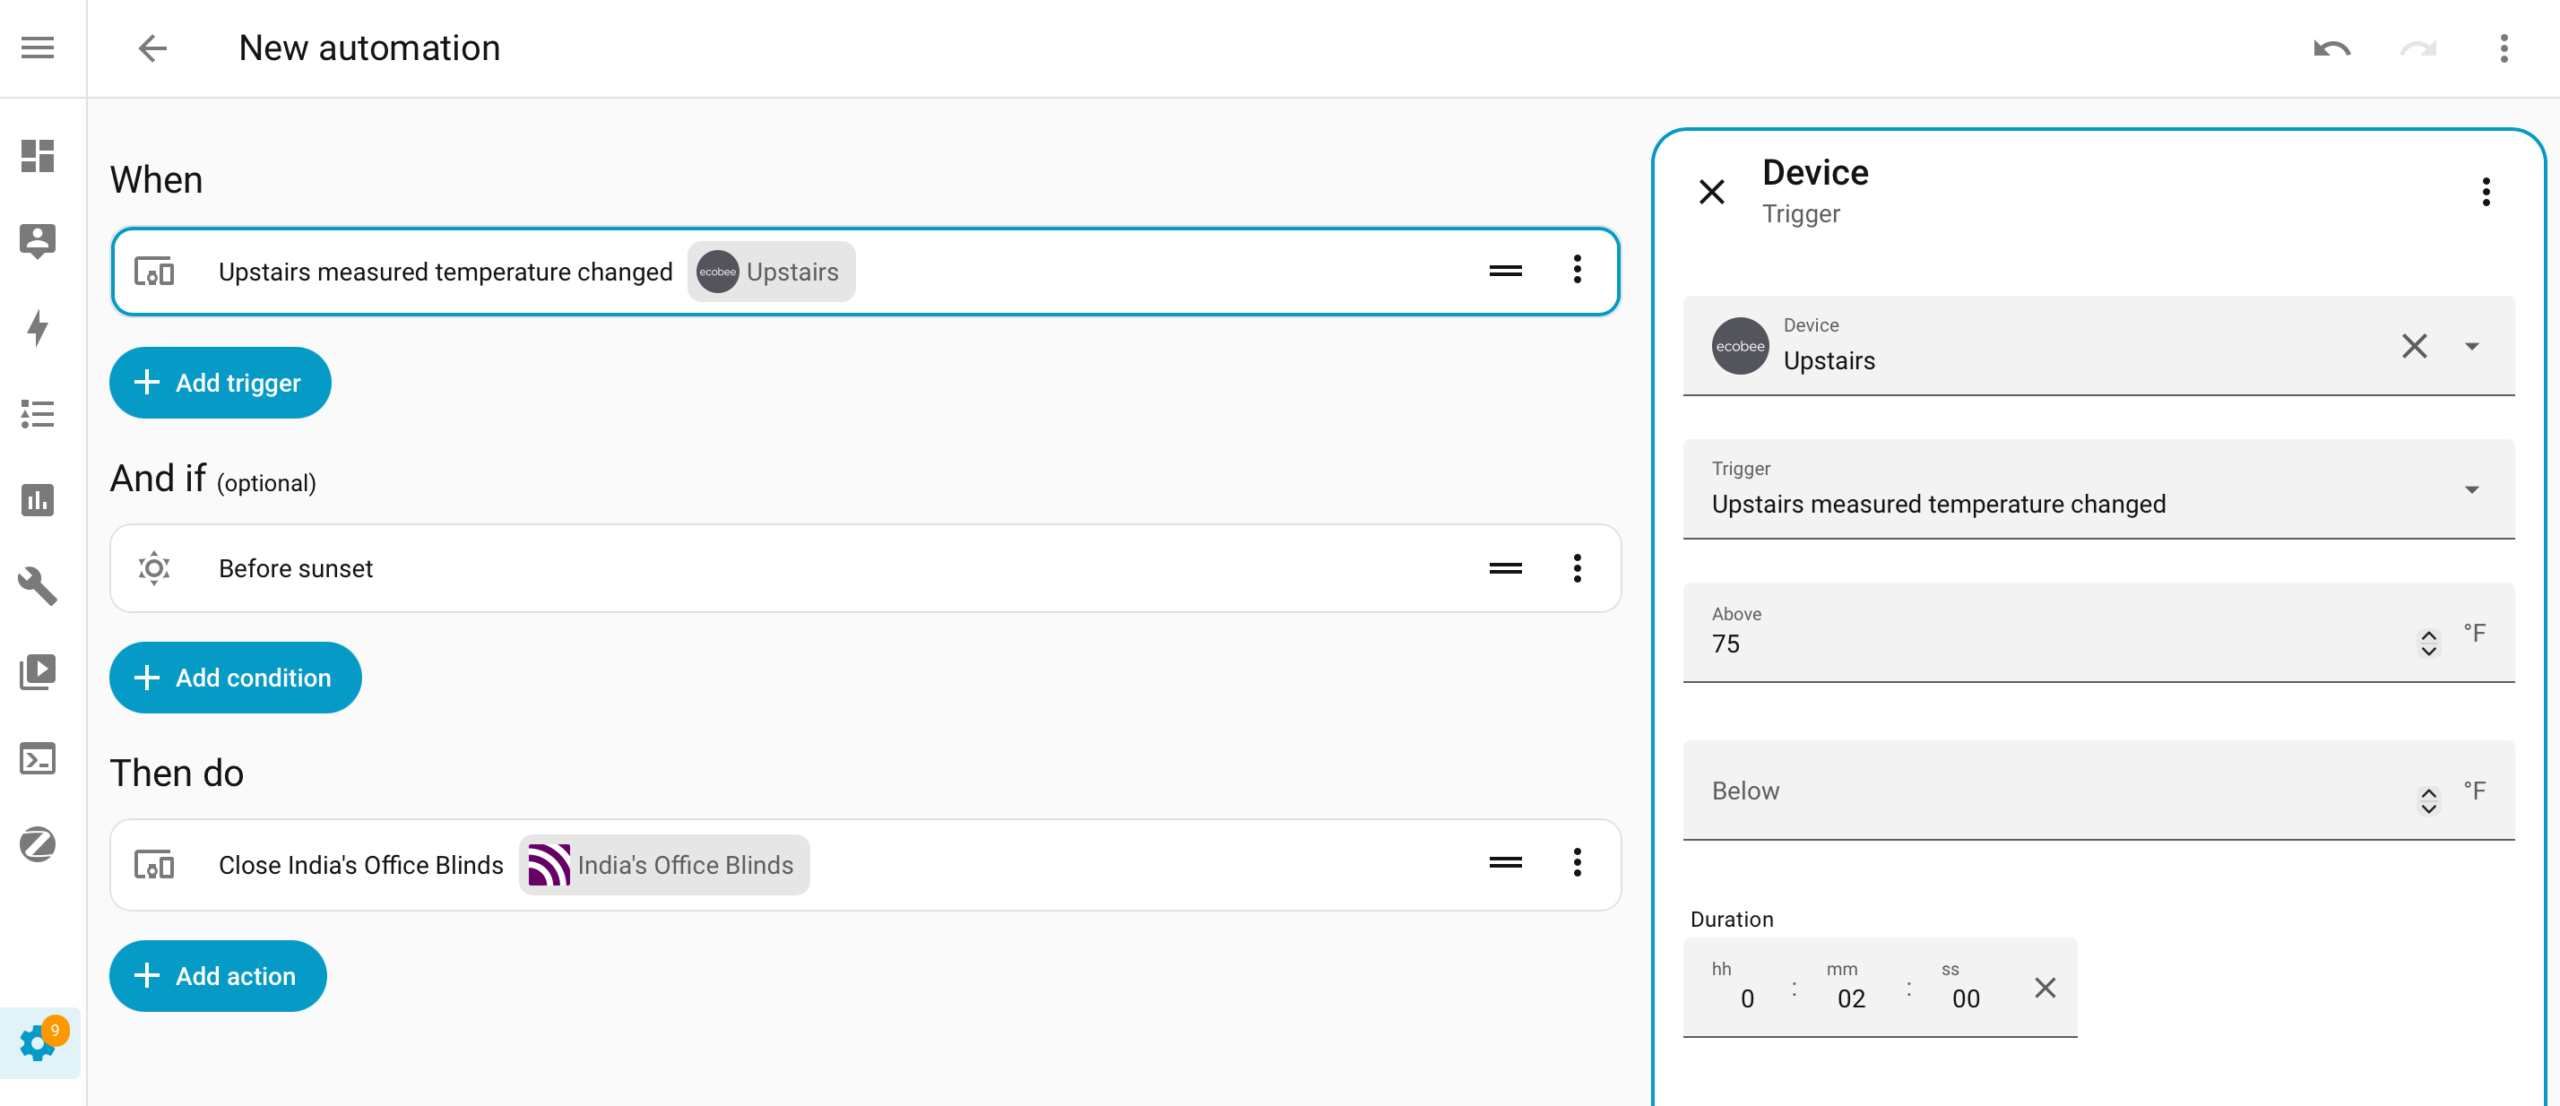Clear the Duration time field
The image size is (2560, 1106).
click(x=2045, y=988)
